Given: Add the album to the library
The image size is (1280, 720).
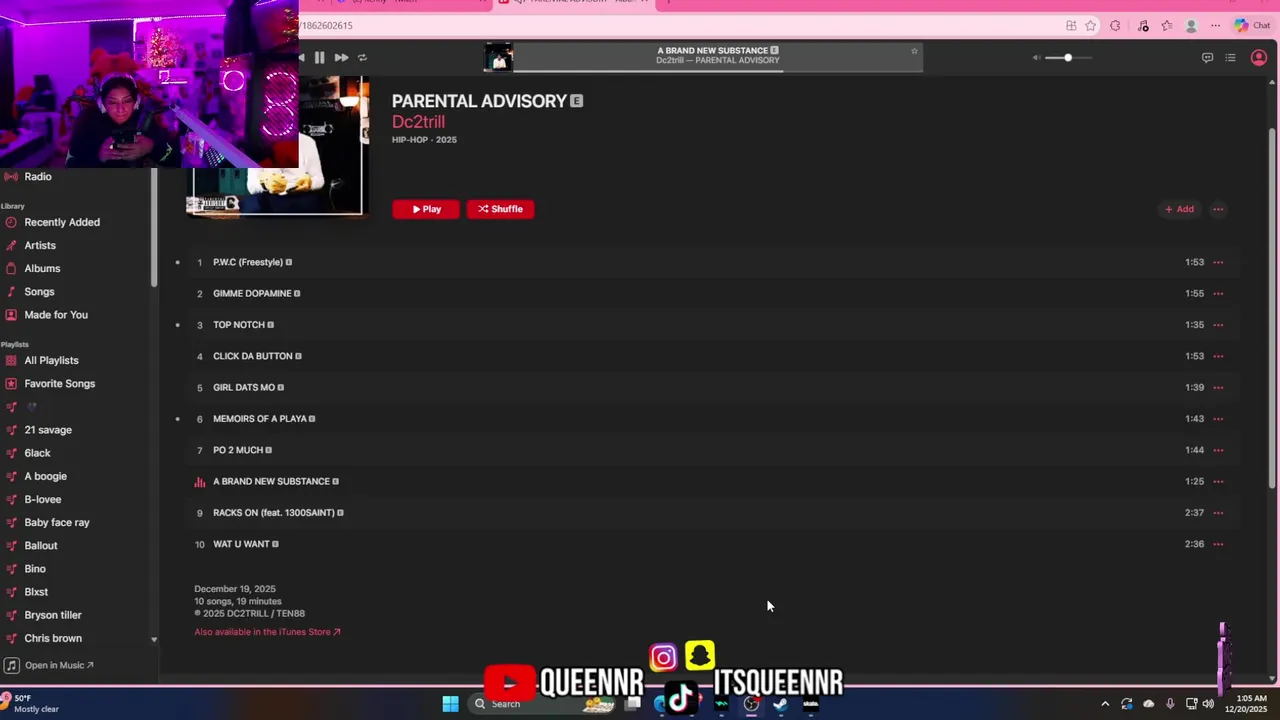Looking at the screenshot, I should 1179,209.
